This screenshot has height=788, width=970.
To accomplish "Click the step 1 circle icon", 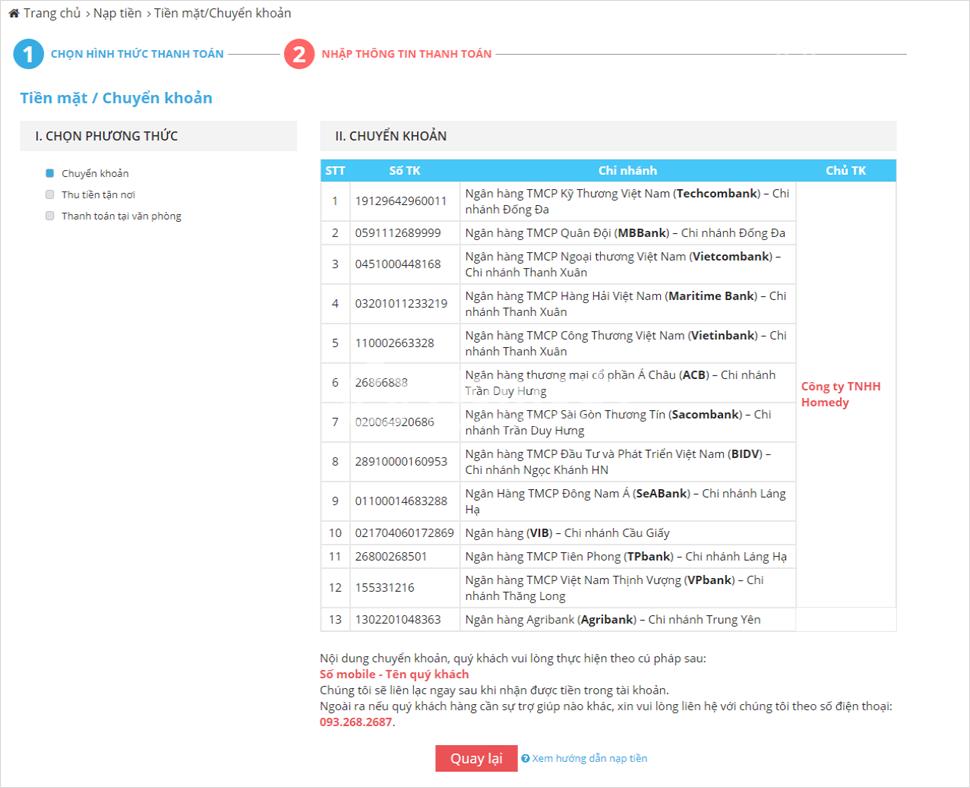I will tap(28, 54).
